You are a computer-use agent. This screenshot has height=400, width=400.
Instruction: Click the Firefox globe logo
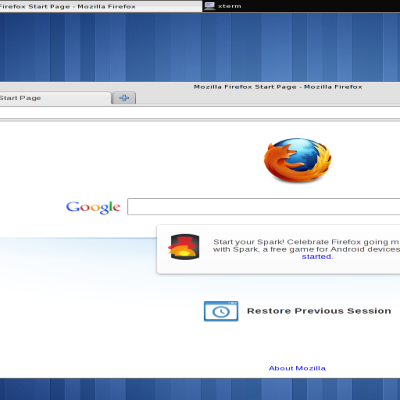[x=297, y=160]
